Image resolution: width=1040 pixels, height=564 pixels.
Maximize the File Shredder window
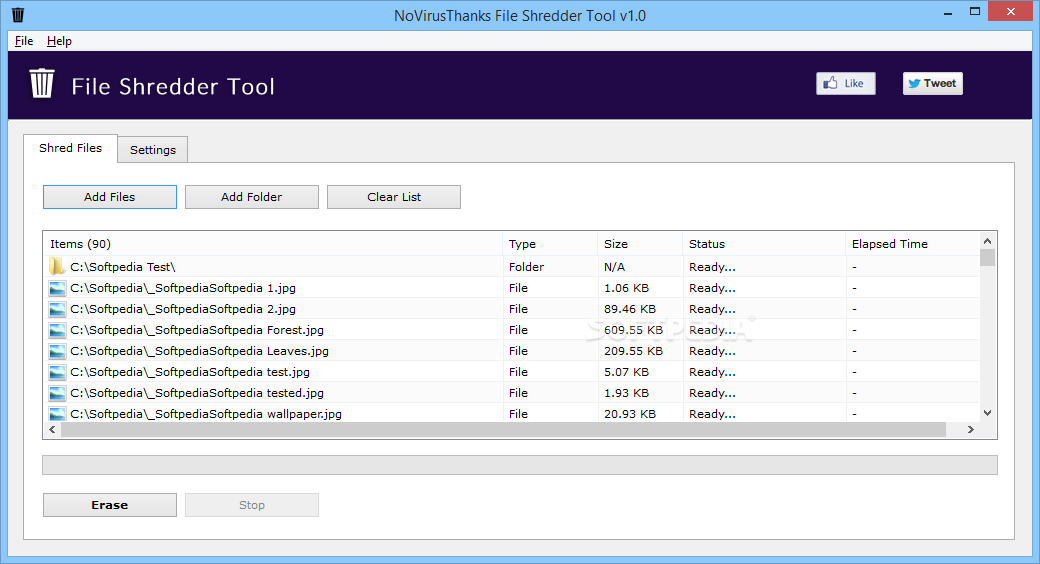tap(974, 11)
